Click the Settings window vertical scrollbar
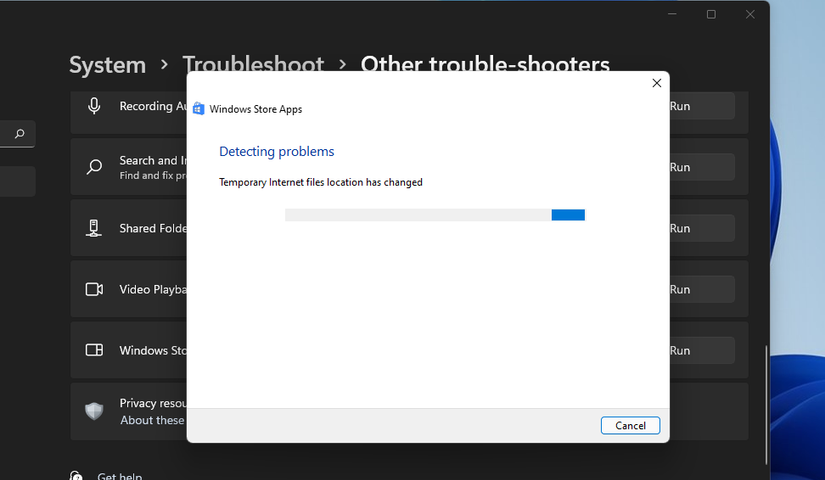 766,404
